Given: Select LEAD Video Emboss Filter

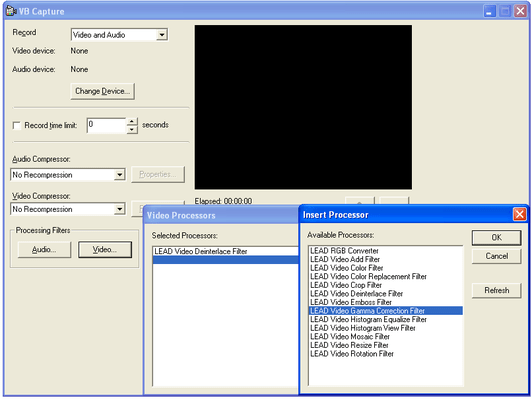Looking at the screenshot, I should 385,302.
